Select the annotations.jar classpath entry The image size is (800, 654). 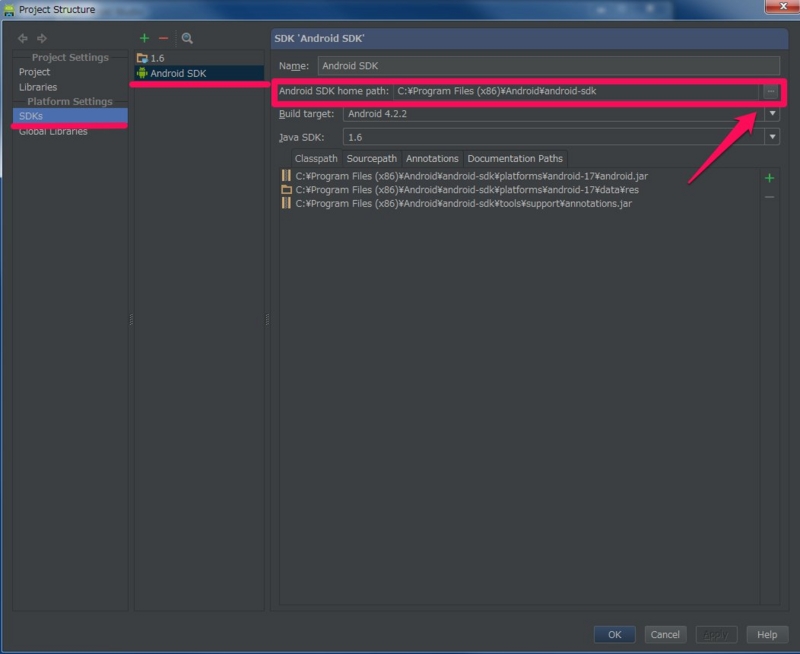pos(463,204)
